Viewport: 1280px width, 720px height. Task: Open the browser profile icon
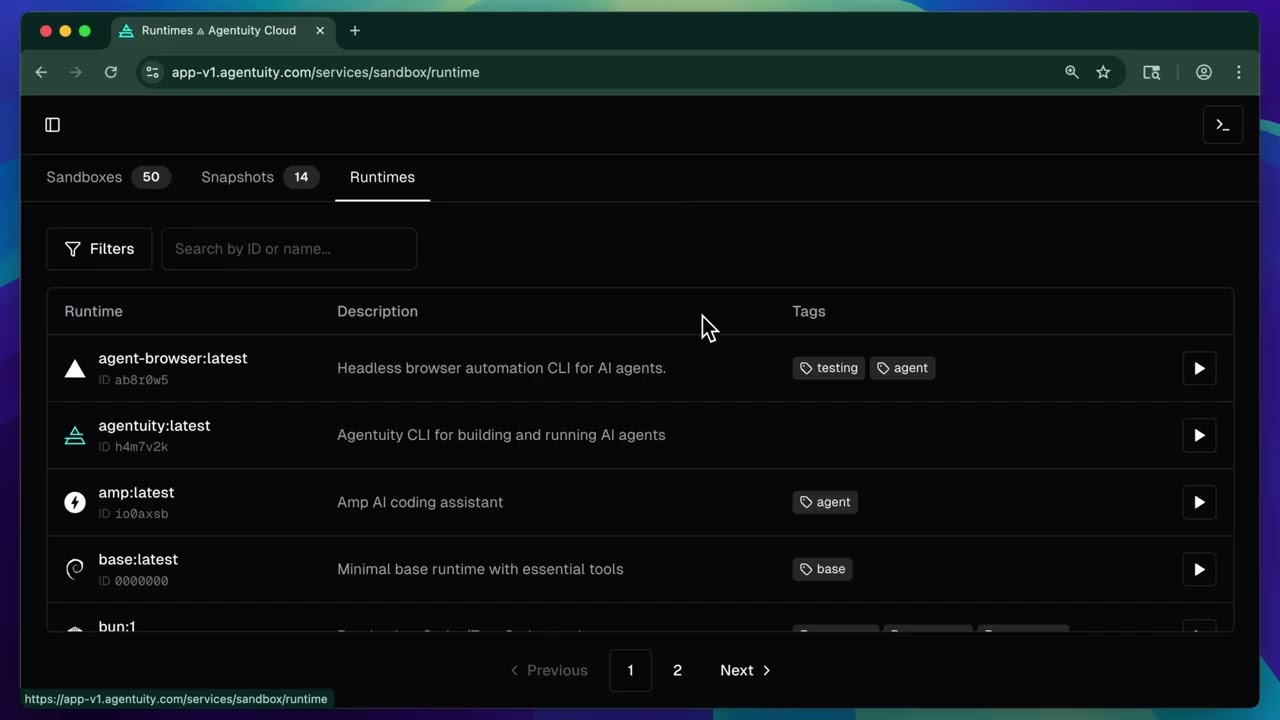[1204, 72]
